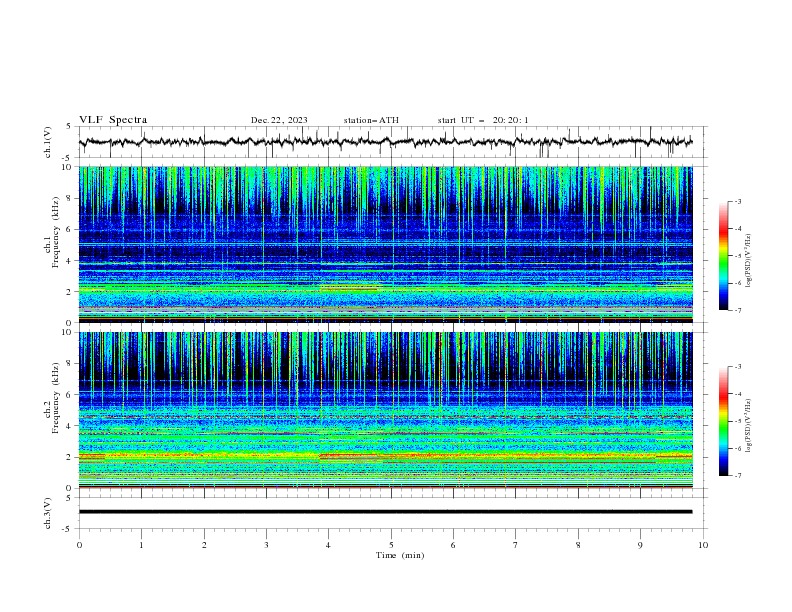Click time axis tick label '4'
This screenshot has height=612, width=792.
click(x=328, y=545)
